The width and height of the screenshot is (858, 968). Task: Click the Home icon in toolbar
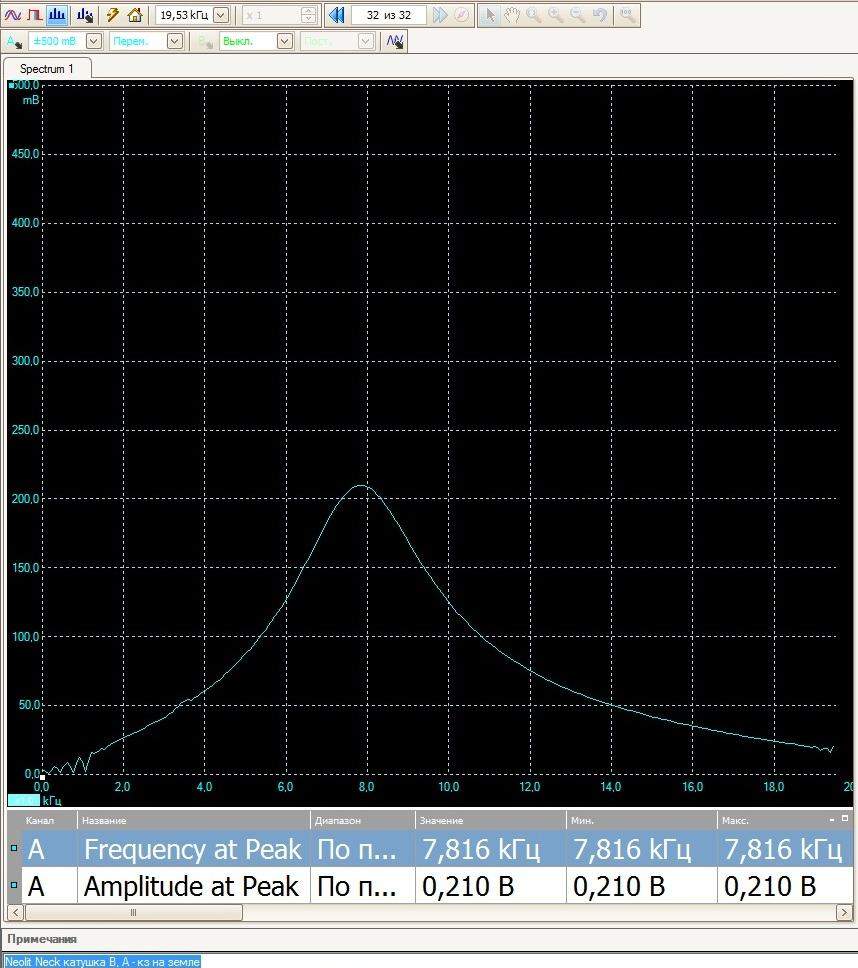pos(135,15)
